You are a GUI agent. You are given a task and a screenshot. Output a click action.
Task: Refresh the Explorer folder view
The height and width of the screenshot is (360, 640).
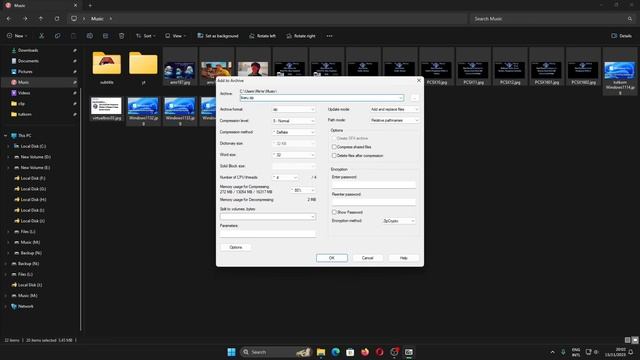(x=57, y=19)
